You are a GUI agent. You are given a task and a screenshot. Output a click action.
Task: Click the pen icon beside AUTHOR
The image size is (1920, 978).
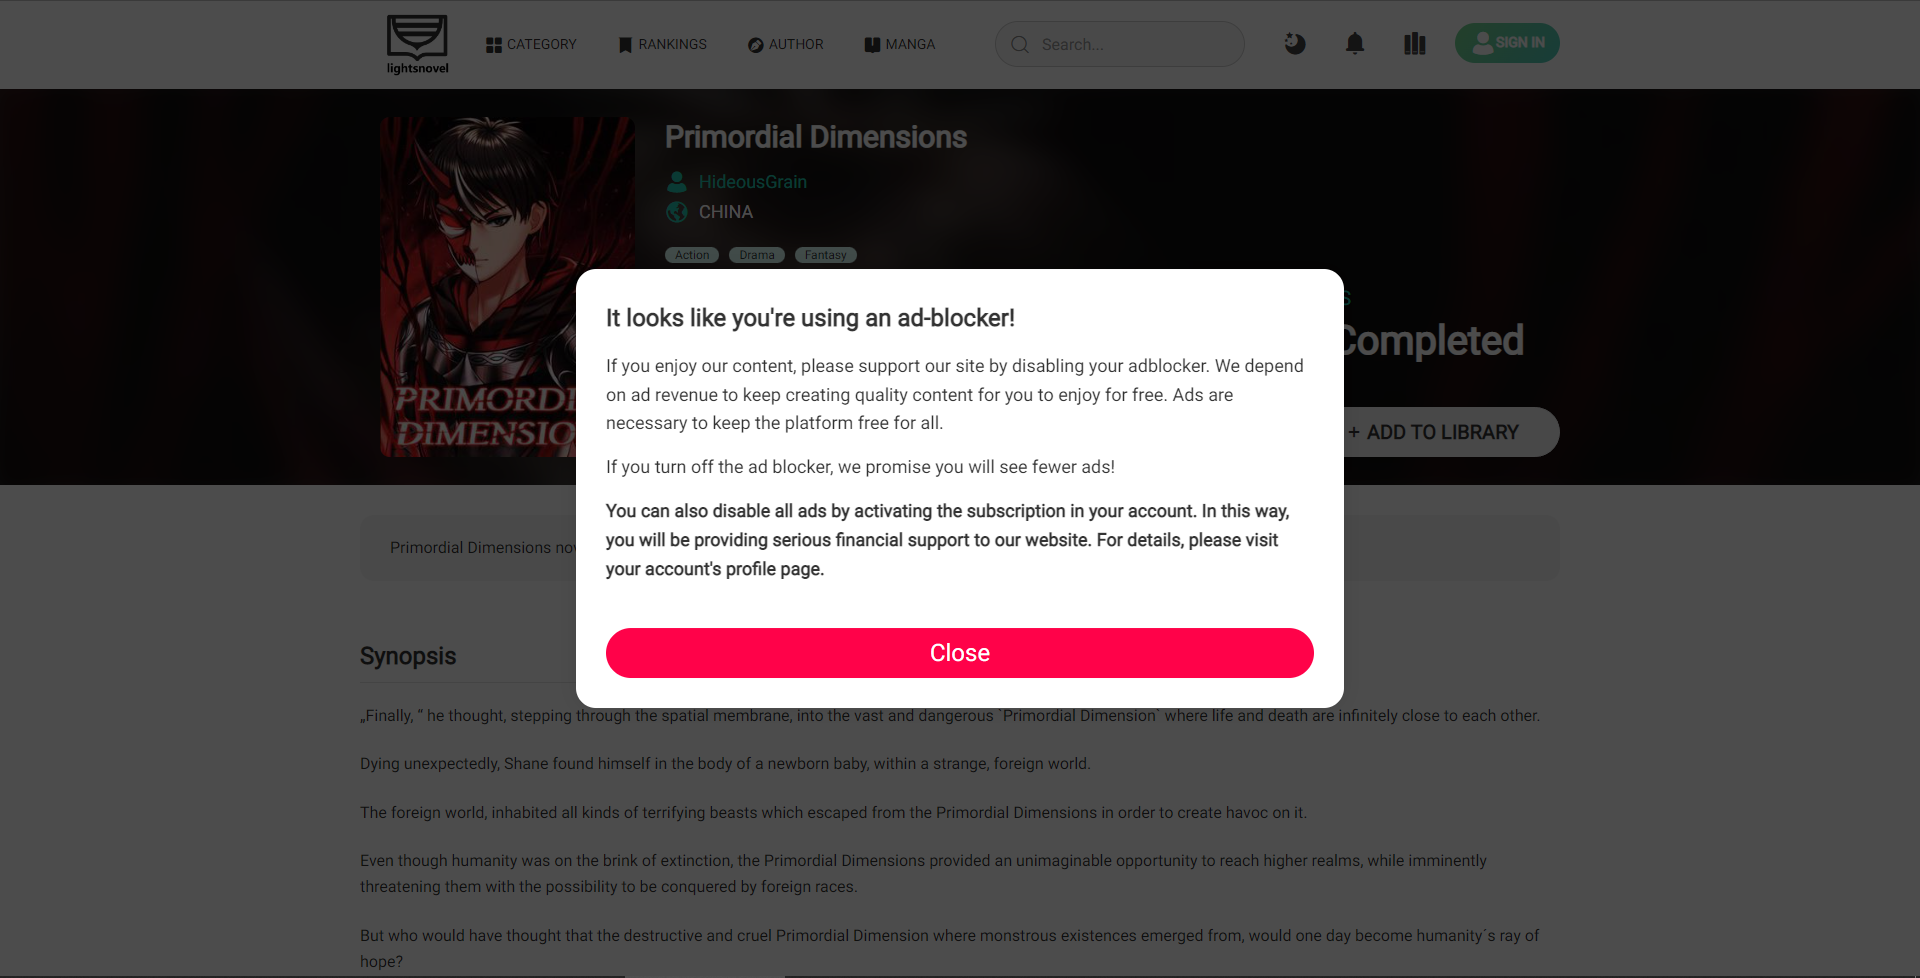point(754,44)
